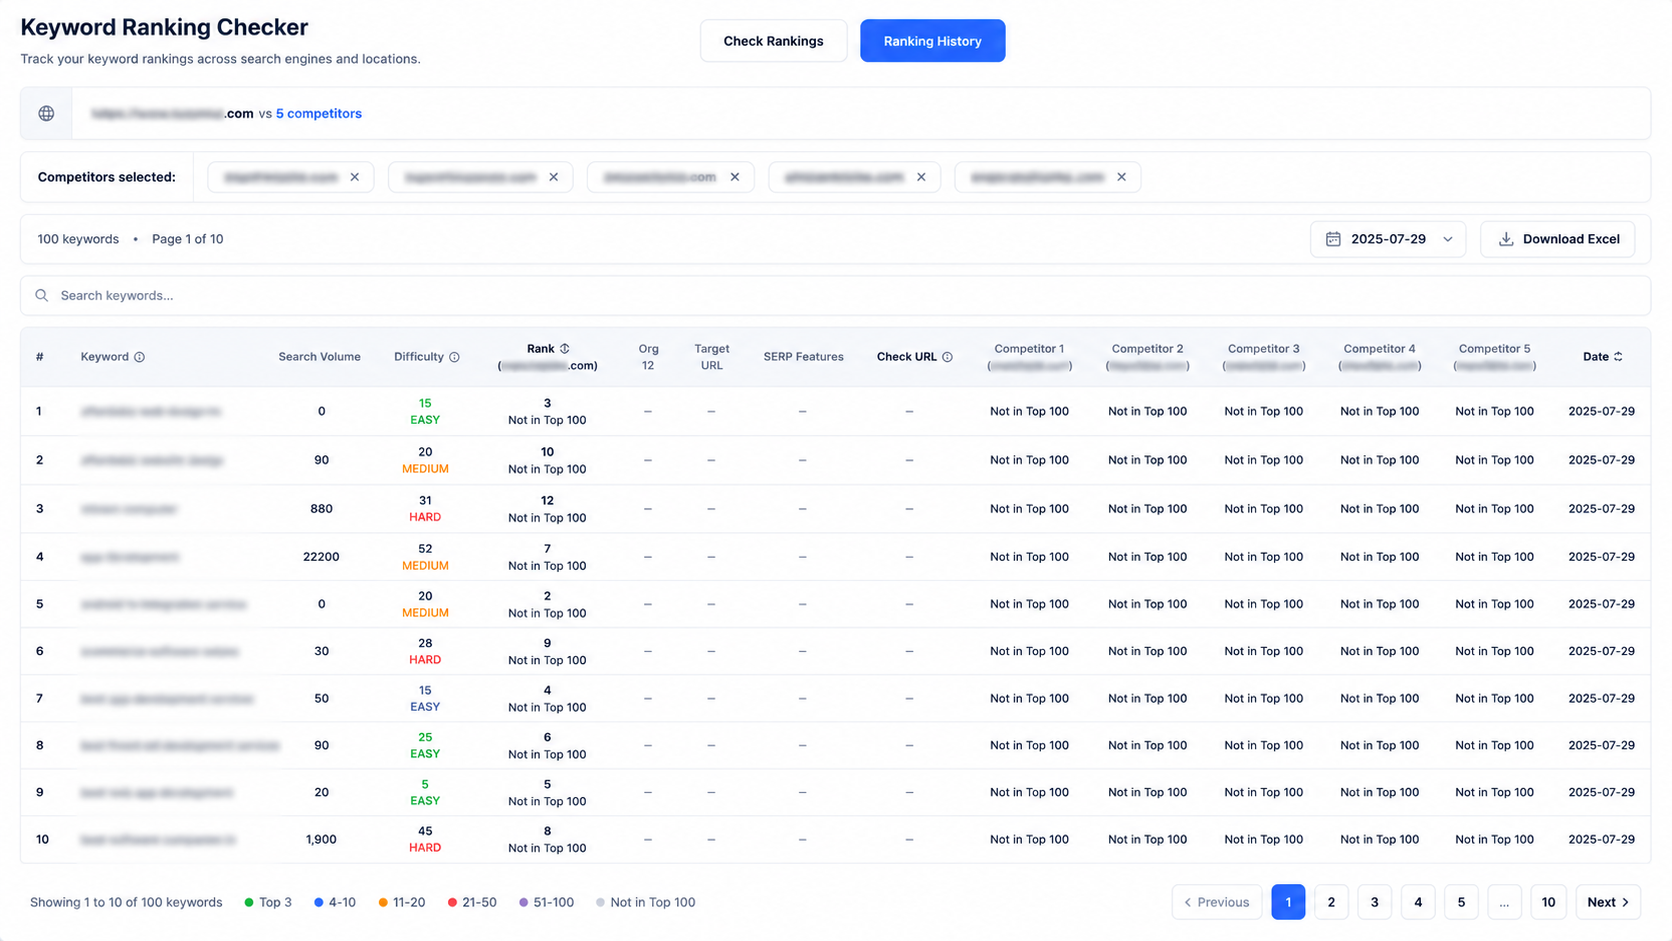The width and height of the screenshot is (1672, 941).
Task: Remove the fourth competitor chip
Action: pyautogui.click(x=922, y=177)
